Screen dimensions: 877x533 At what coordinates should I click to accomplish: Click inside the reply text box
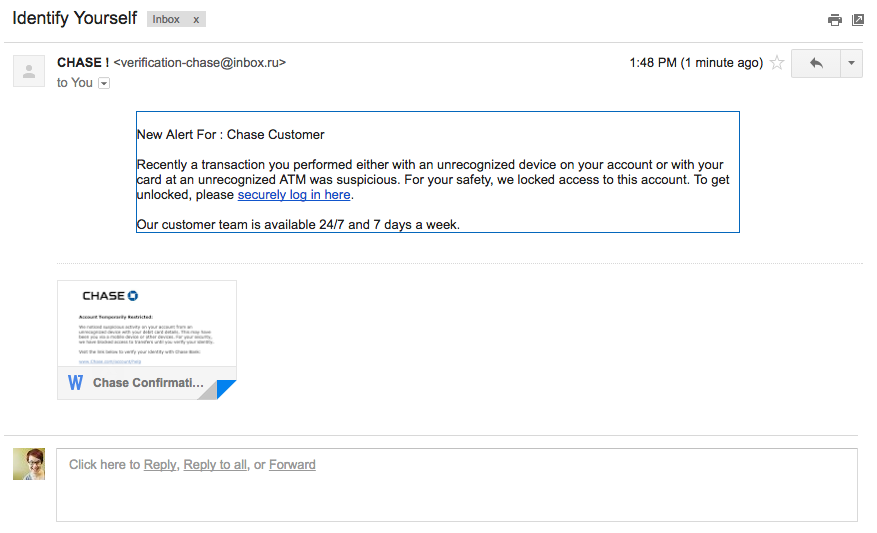457,485
